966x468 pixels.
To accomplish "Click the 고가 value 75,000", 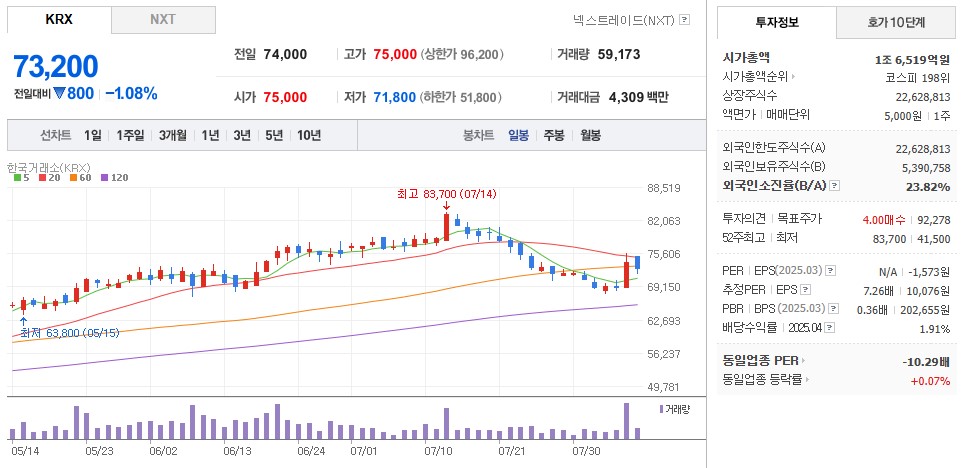I will 395,54.
